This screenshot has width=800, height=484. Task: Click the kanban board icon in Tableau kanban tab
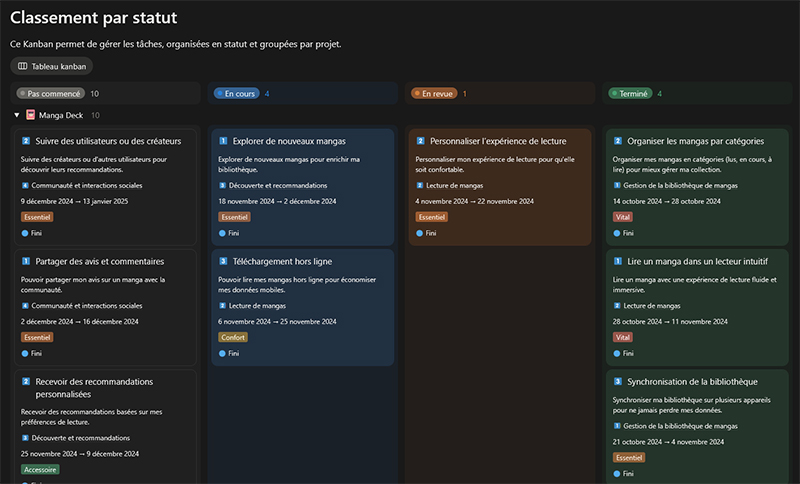(x=22, y=66)
